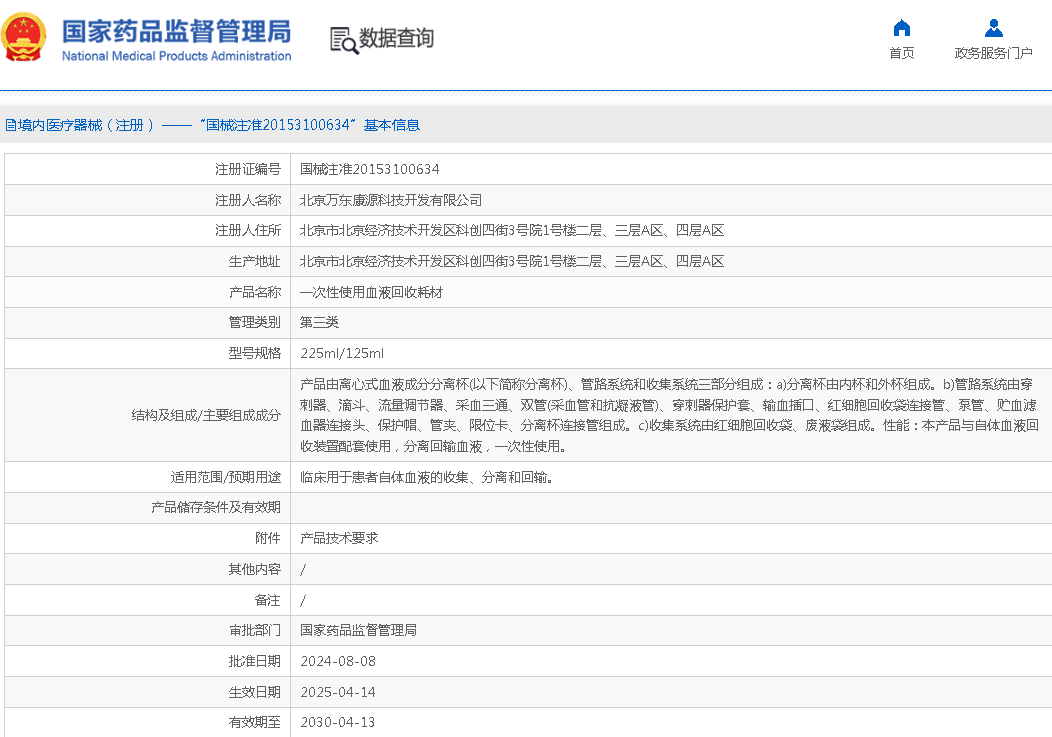Select the 注册人住所 address value

(x=512, y=230)
